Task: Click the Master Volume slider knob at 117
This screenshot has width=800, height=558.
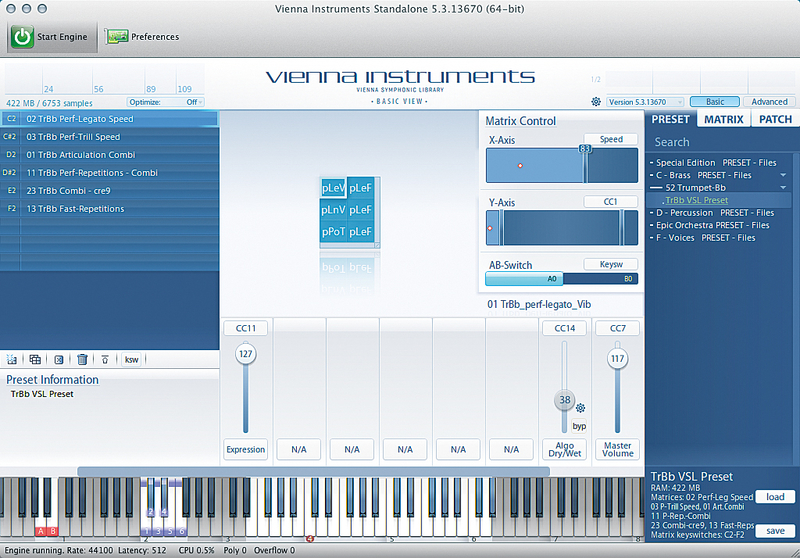Action: (617, 359)
